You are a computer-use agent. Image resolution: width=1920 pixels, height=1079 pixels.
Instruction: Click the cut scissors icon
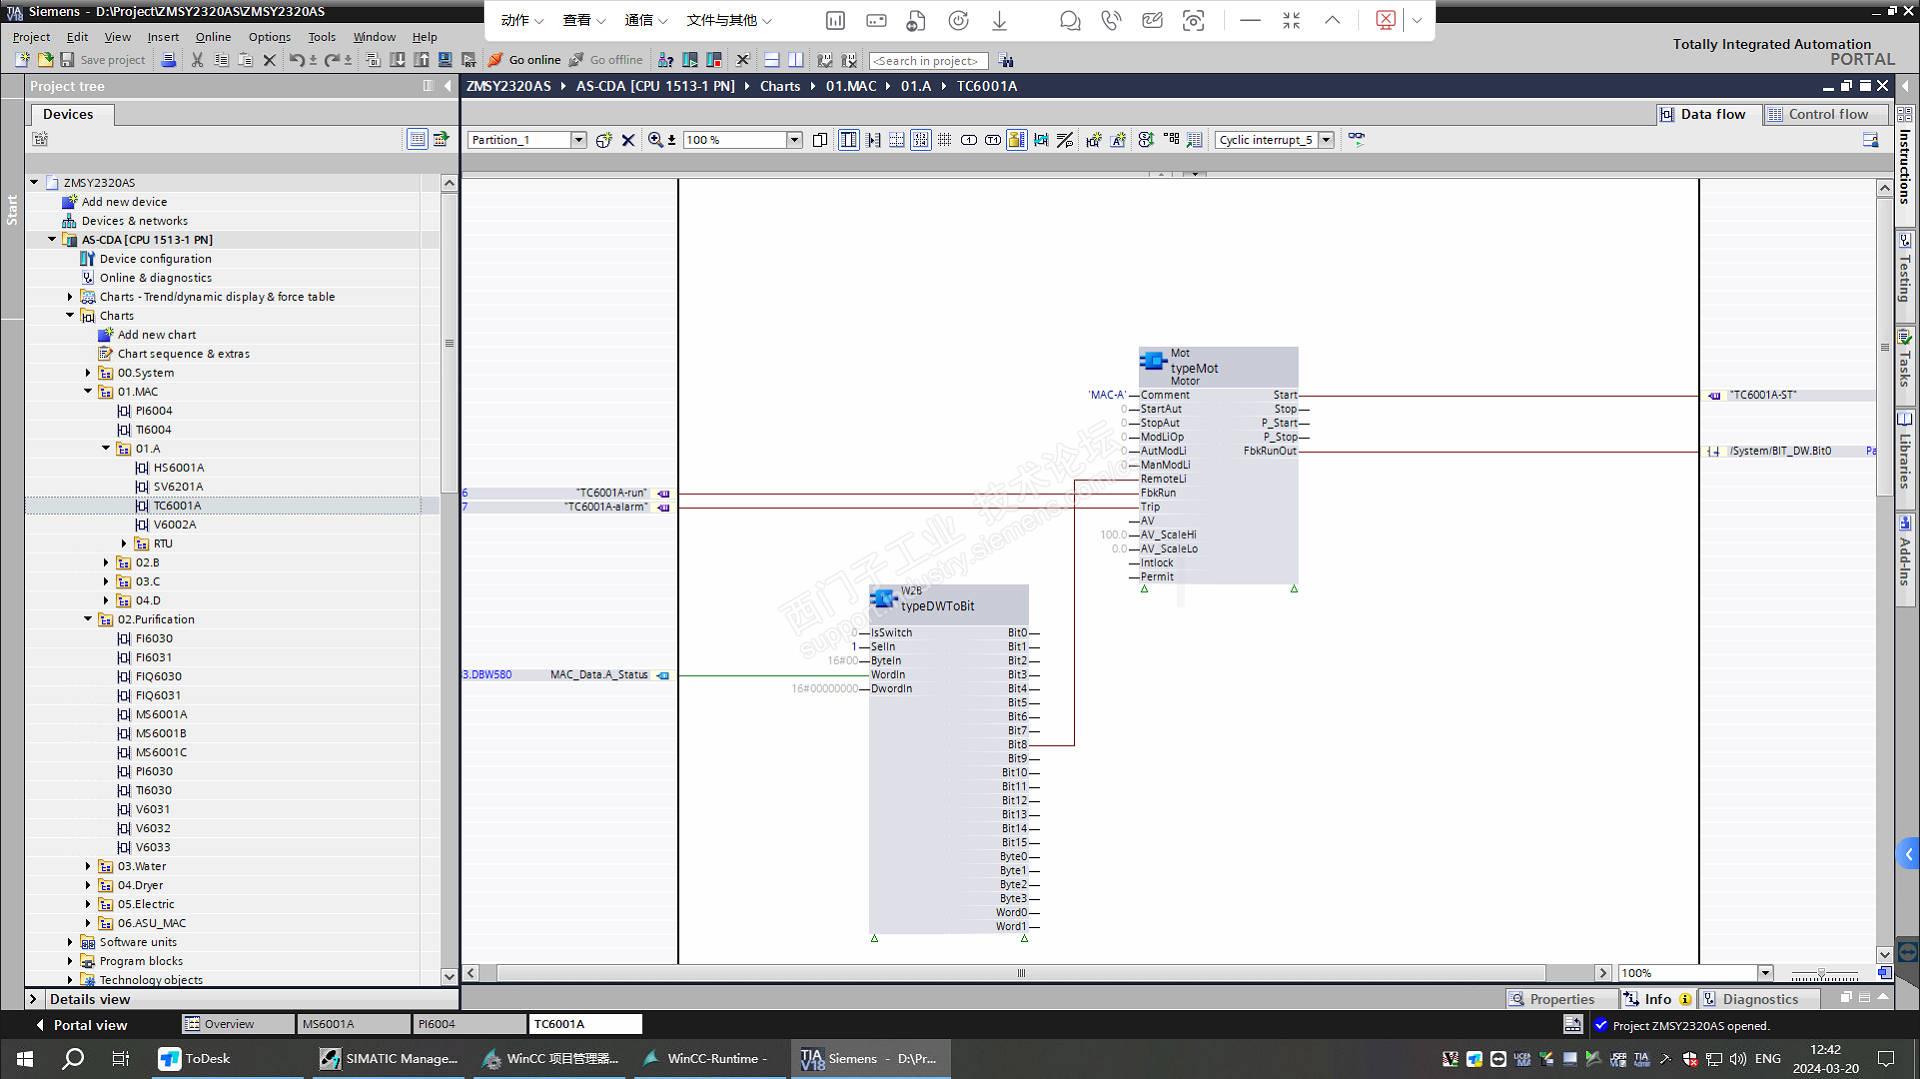tap(197, 60)
